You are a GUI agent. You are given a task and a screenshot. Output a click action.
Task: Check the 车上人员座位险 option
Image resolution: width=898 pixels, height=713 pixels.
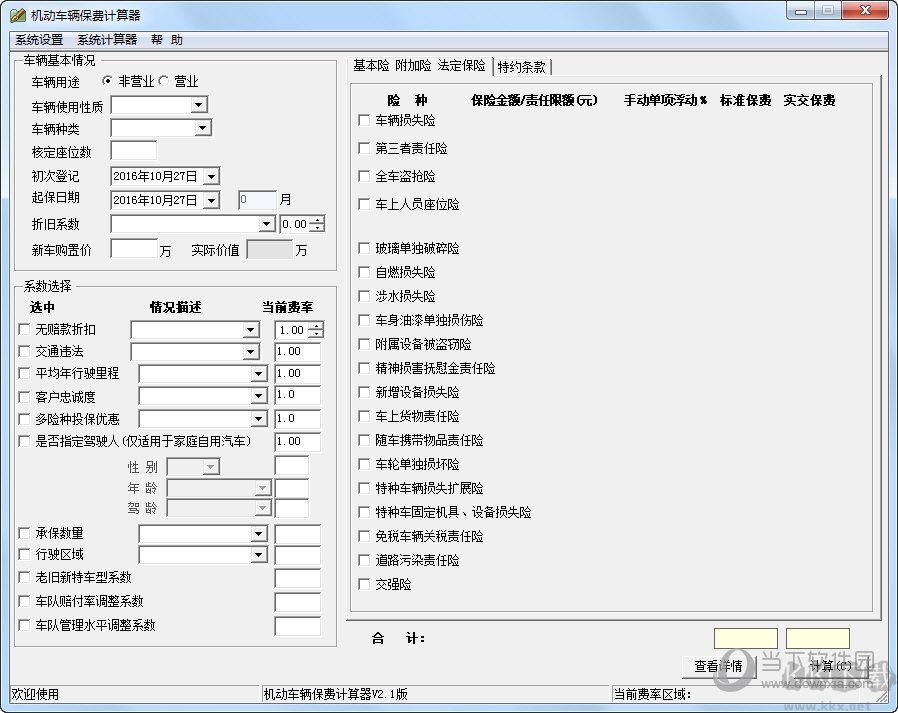[364, 204]
